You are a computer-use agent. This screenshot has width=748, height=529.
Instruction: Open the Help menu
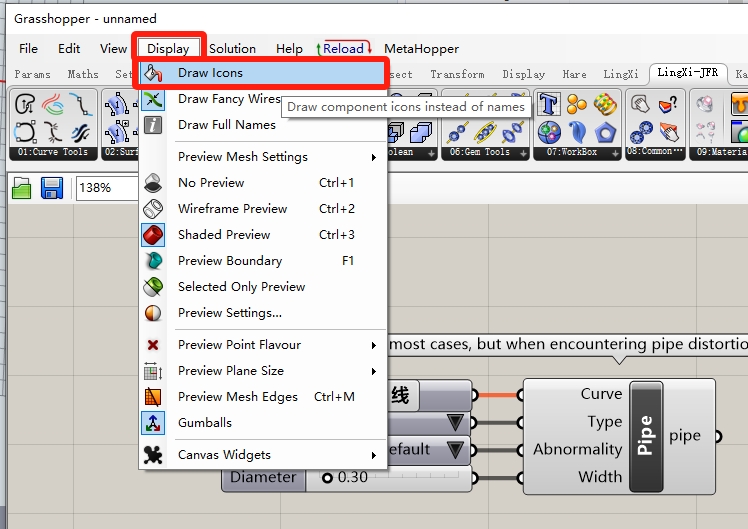click(289, 49)
